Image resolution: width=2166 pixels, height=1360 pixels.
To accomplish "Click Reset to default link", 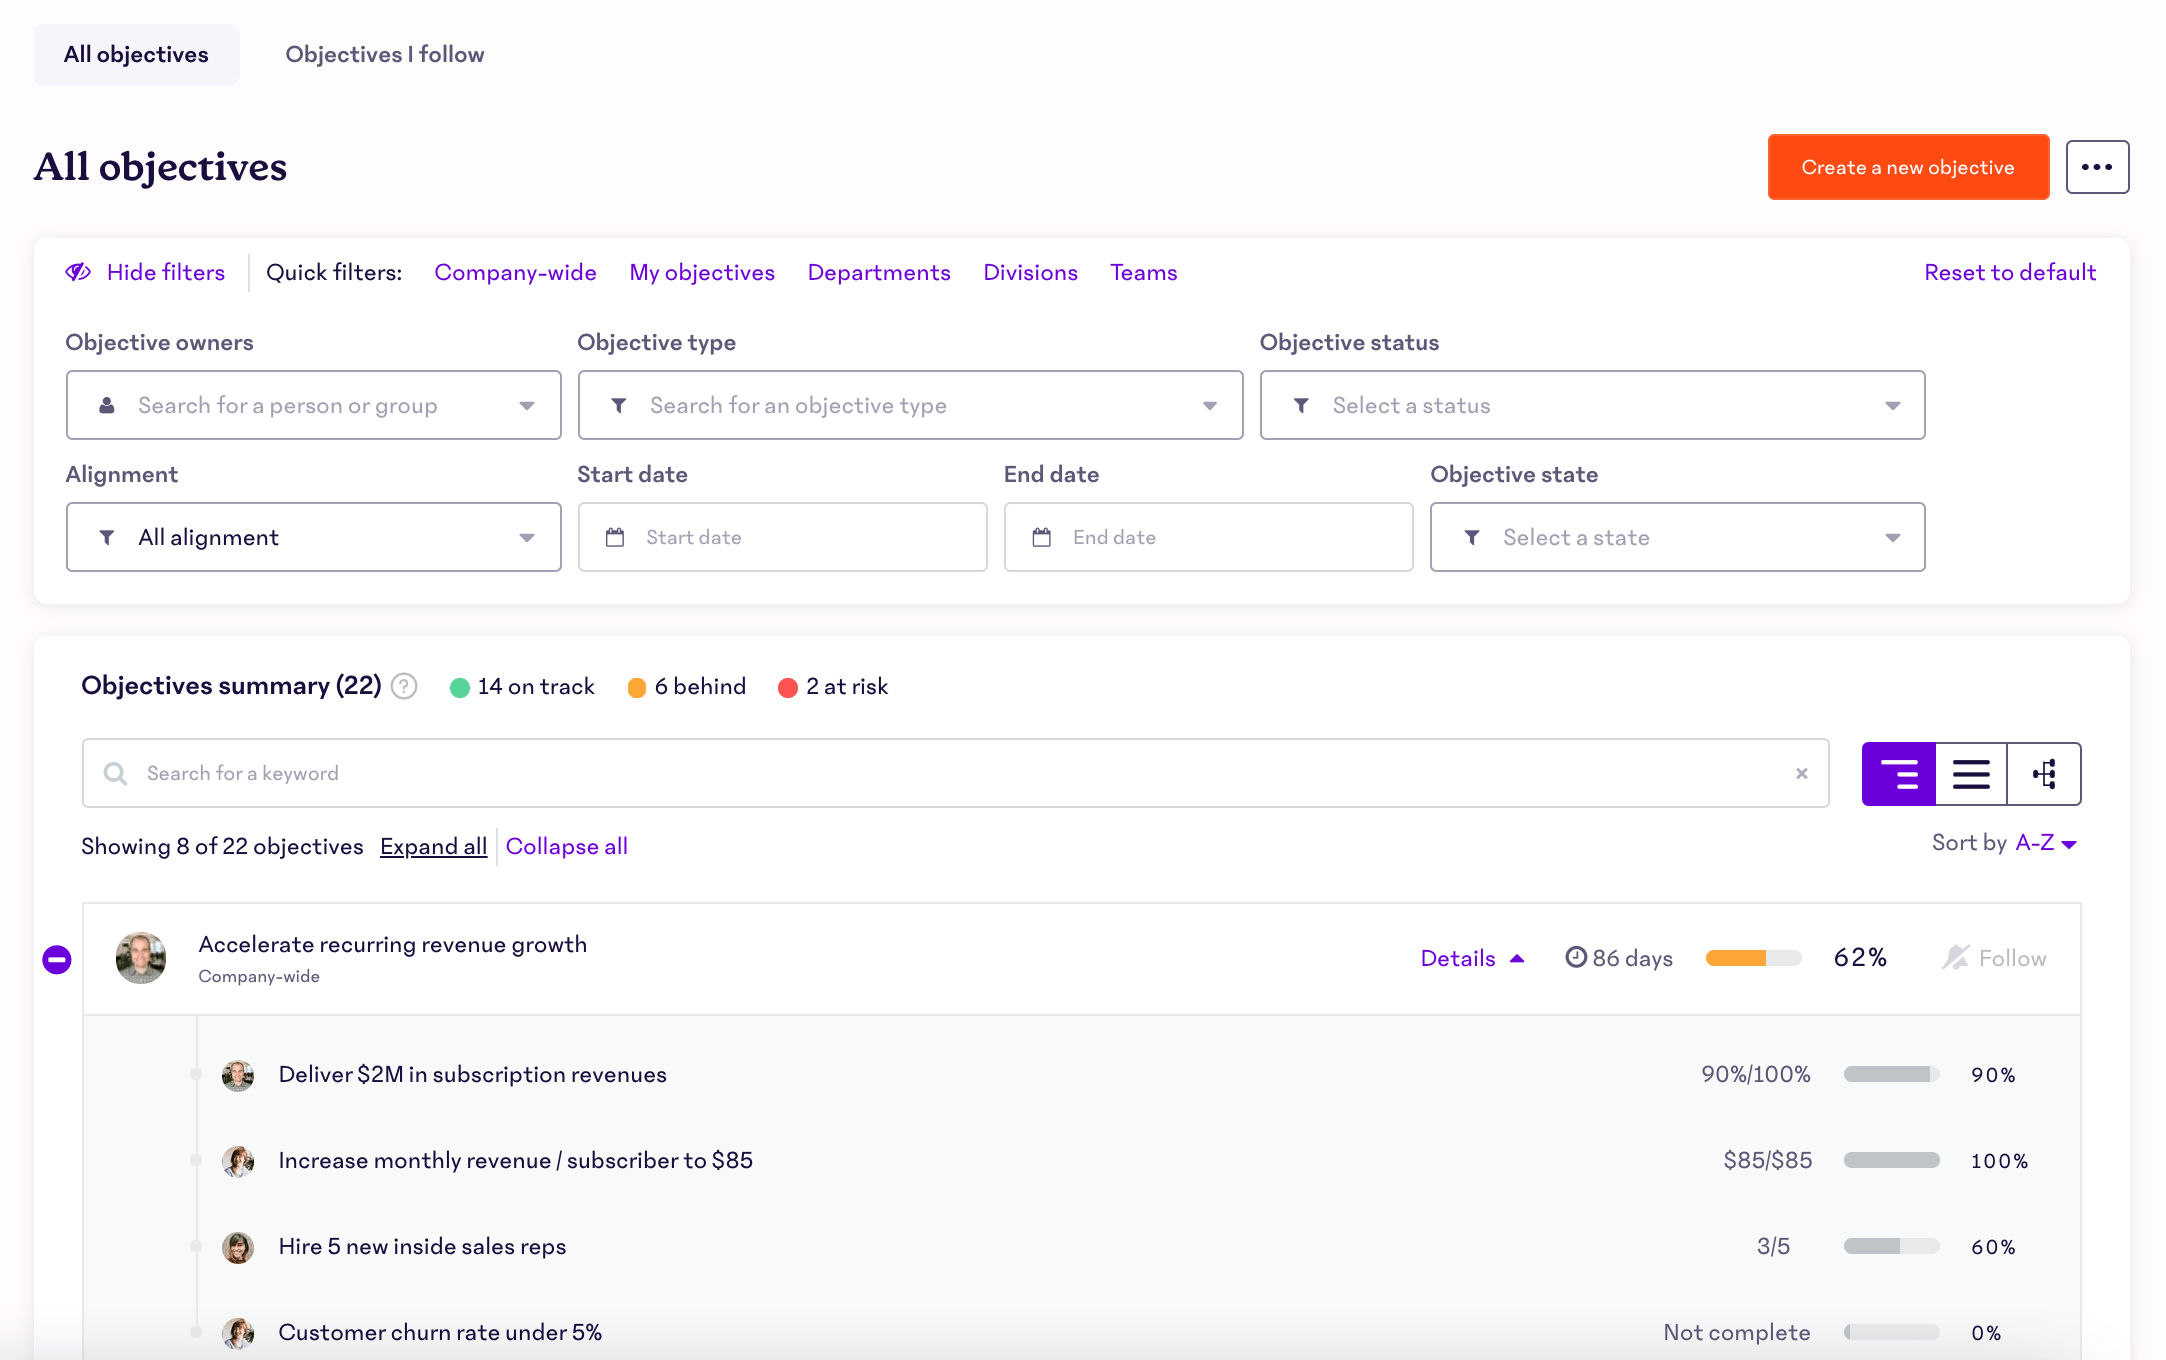I will click(2009, 273).
